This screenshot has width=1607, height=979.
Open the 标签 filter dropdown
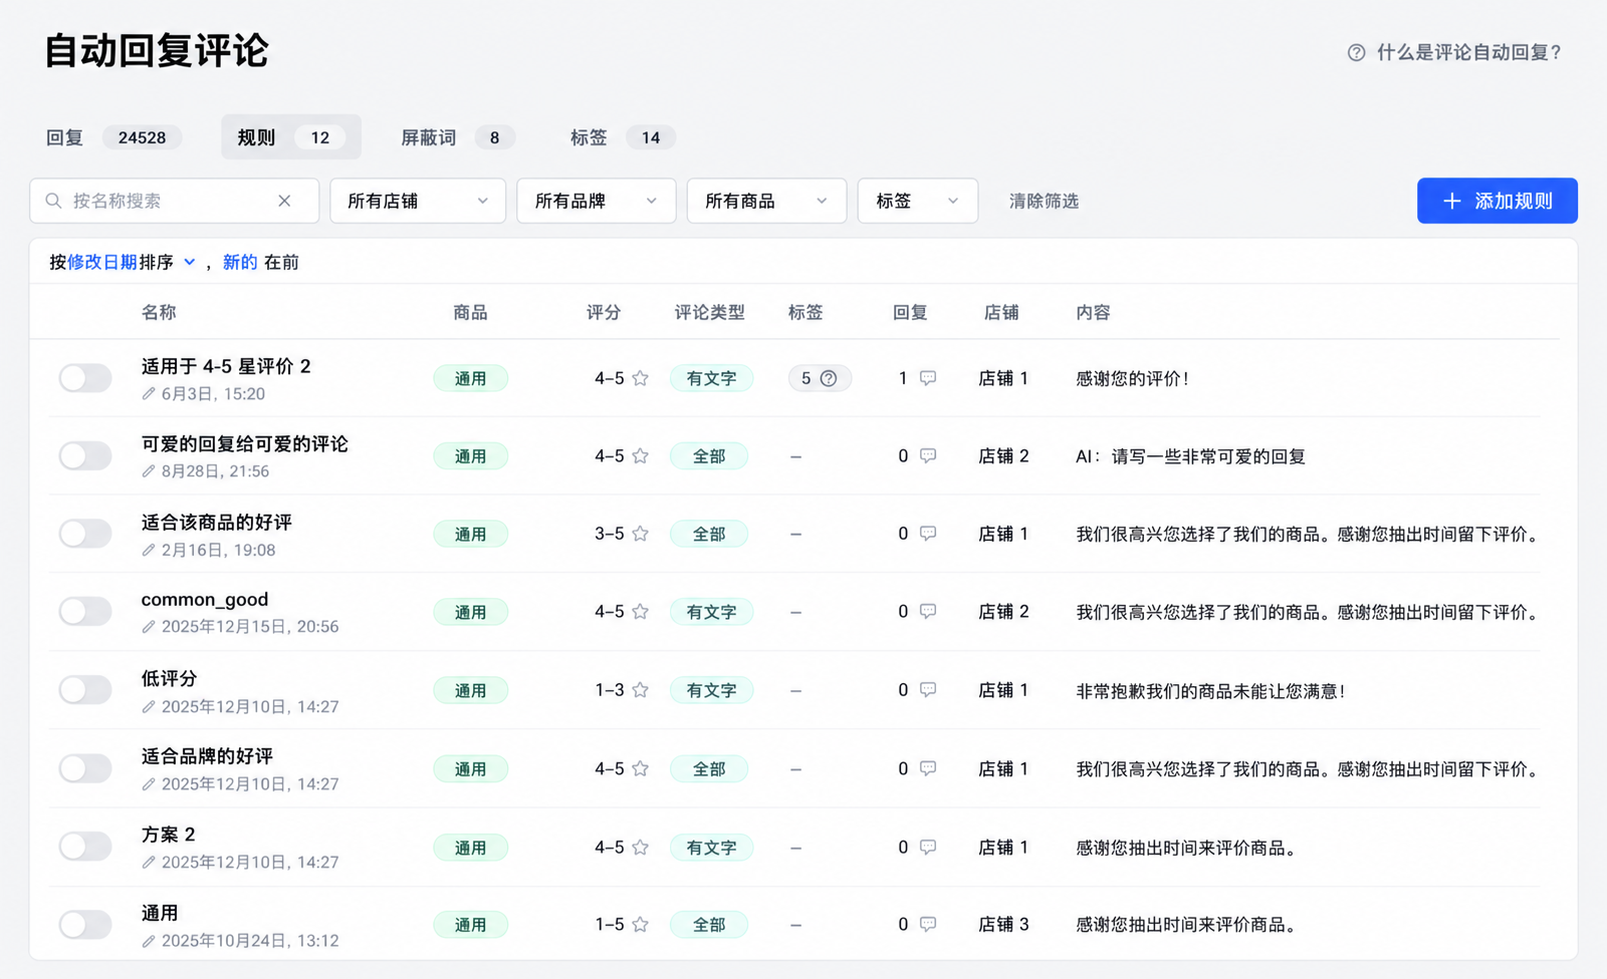[918, 201]
